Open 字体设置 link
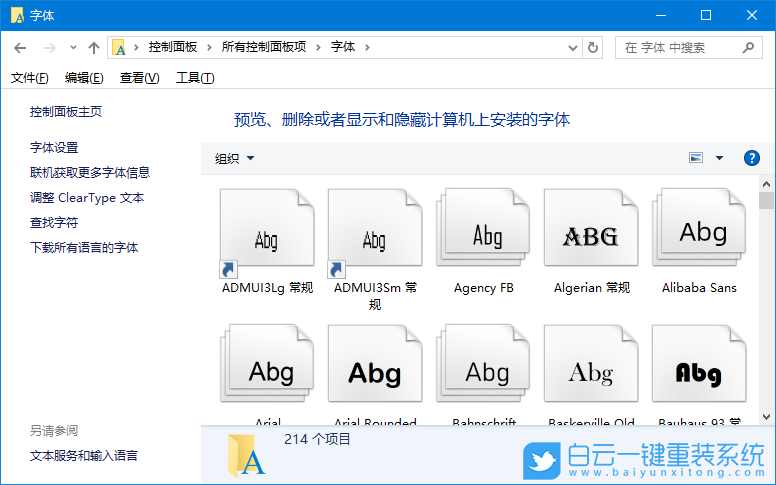This screenshot has height=485, width=776. point(54,147)
